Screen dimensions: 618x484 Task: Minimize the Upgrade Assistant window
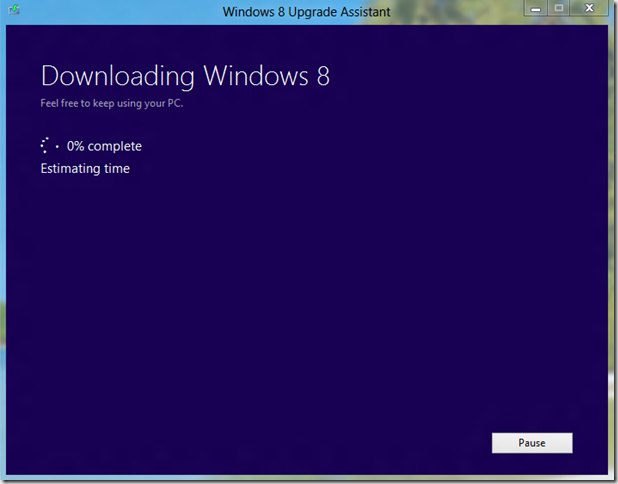[x=536, y=8]
